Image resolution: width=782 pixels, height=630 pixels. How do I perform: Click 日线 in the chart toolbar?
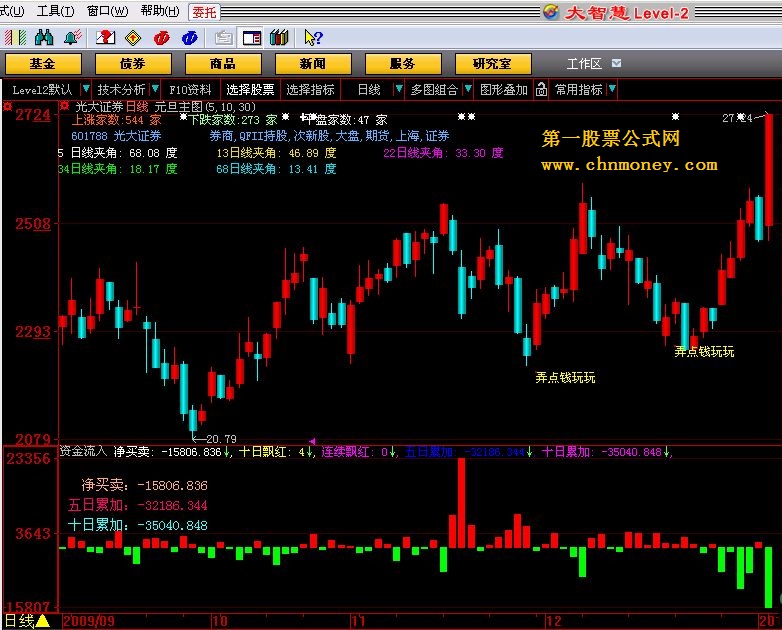tap(369, 90)
